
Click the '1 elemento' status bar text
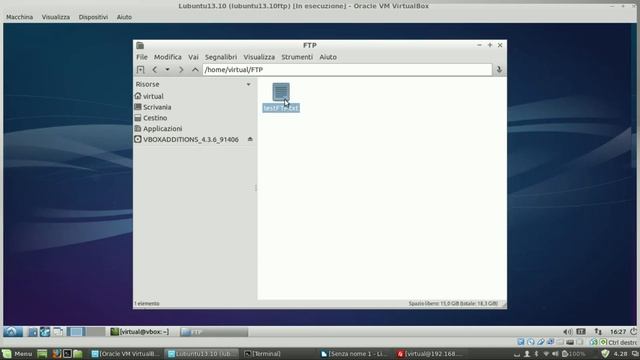tap(147, 304)
